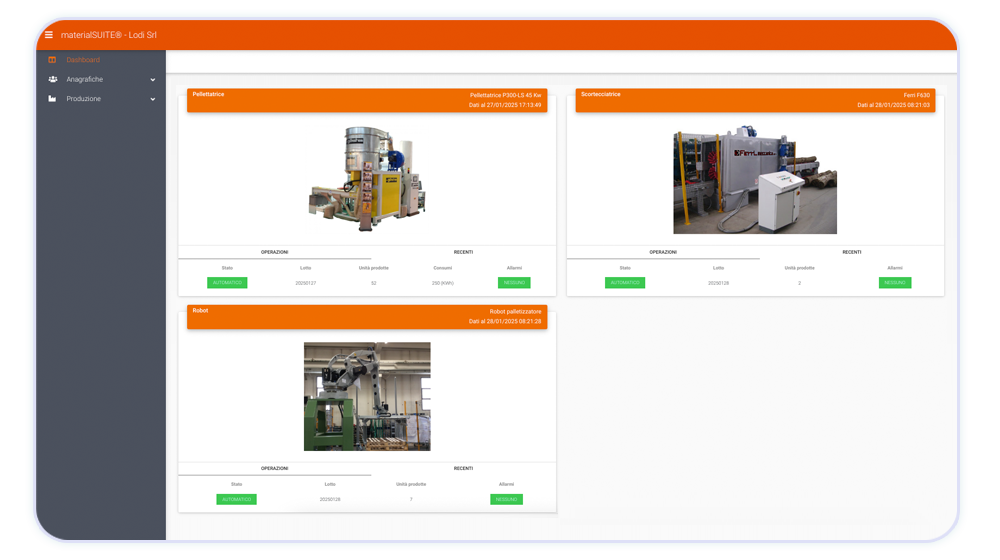Expand the Anagrafiche submenu chevron
Viewport: 1000px width, 560px height.
click(x=153, y=79)
